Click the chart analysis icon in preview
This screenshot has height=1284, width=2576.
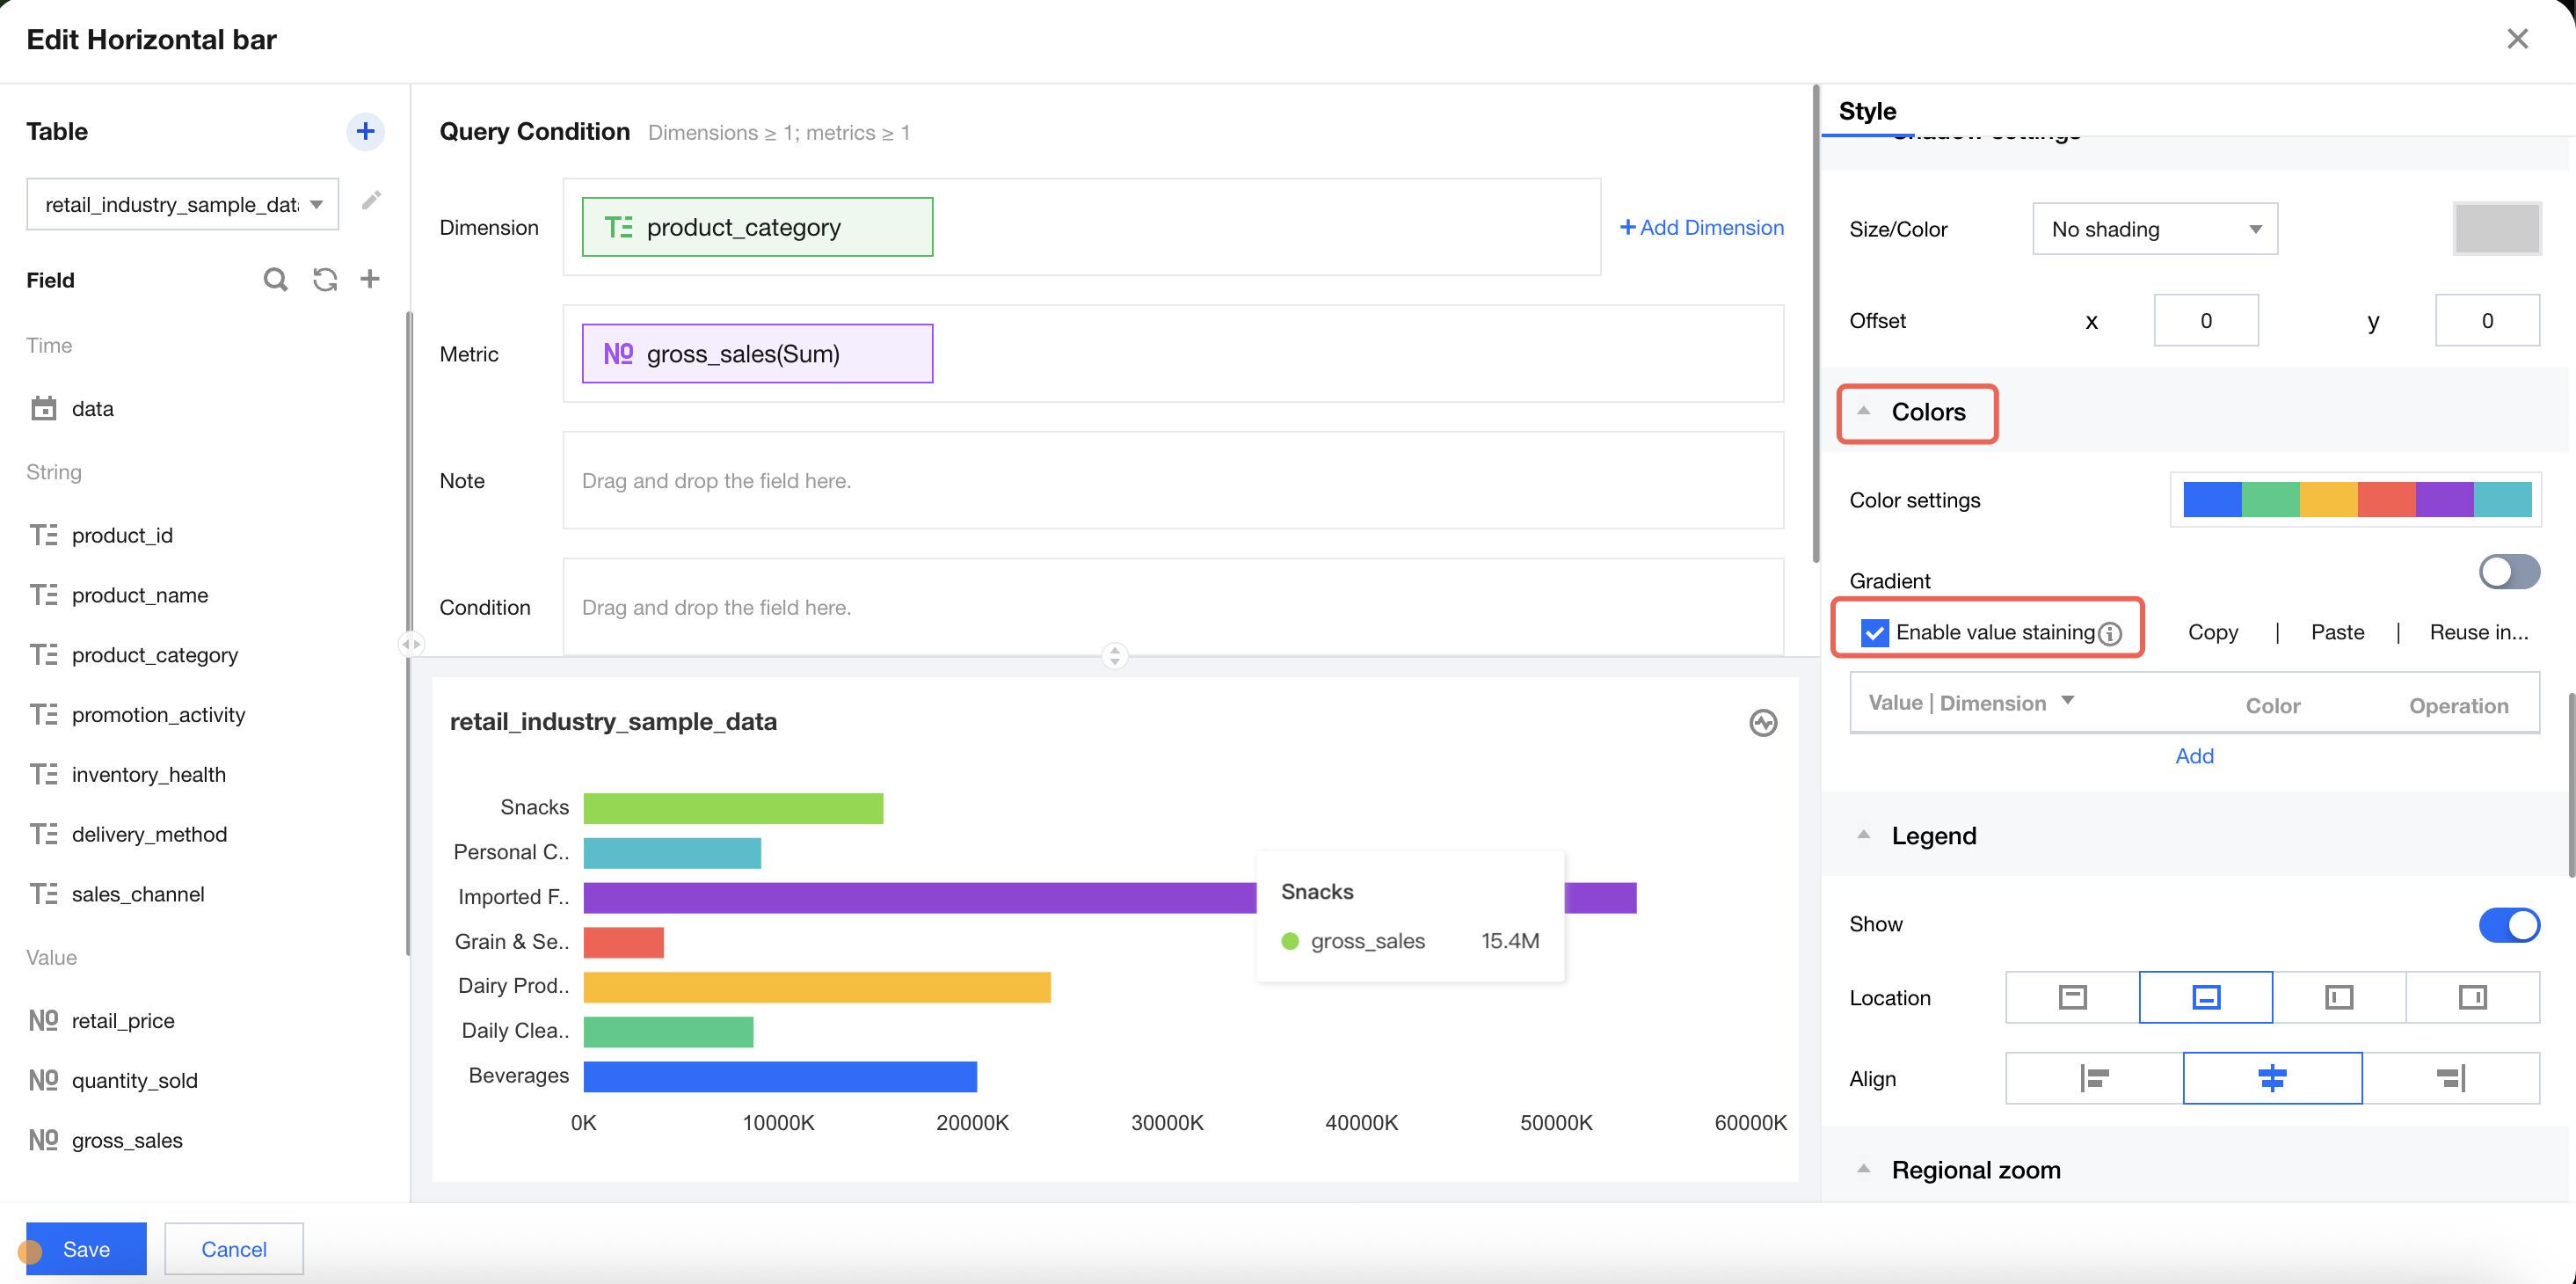tap(1762, 722)
